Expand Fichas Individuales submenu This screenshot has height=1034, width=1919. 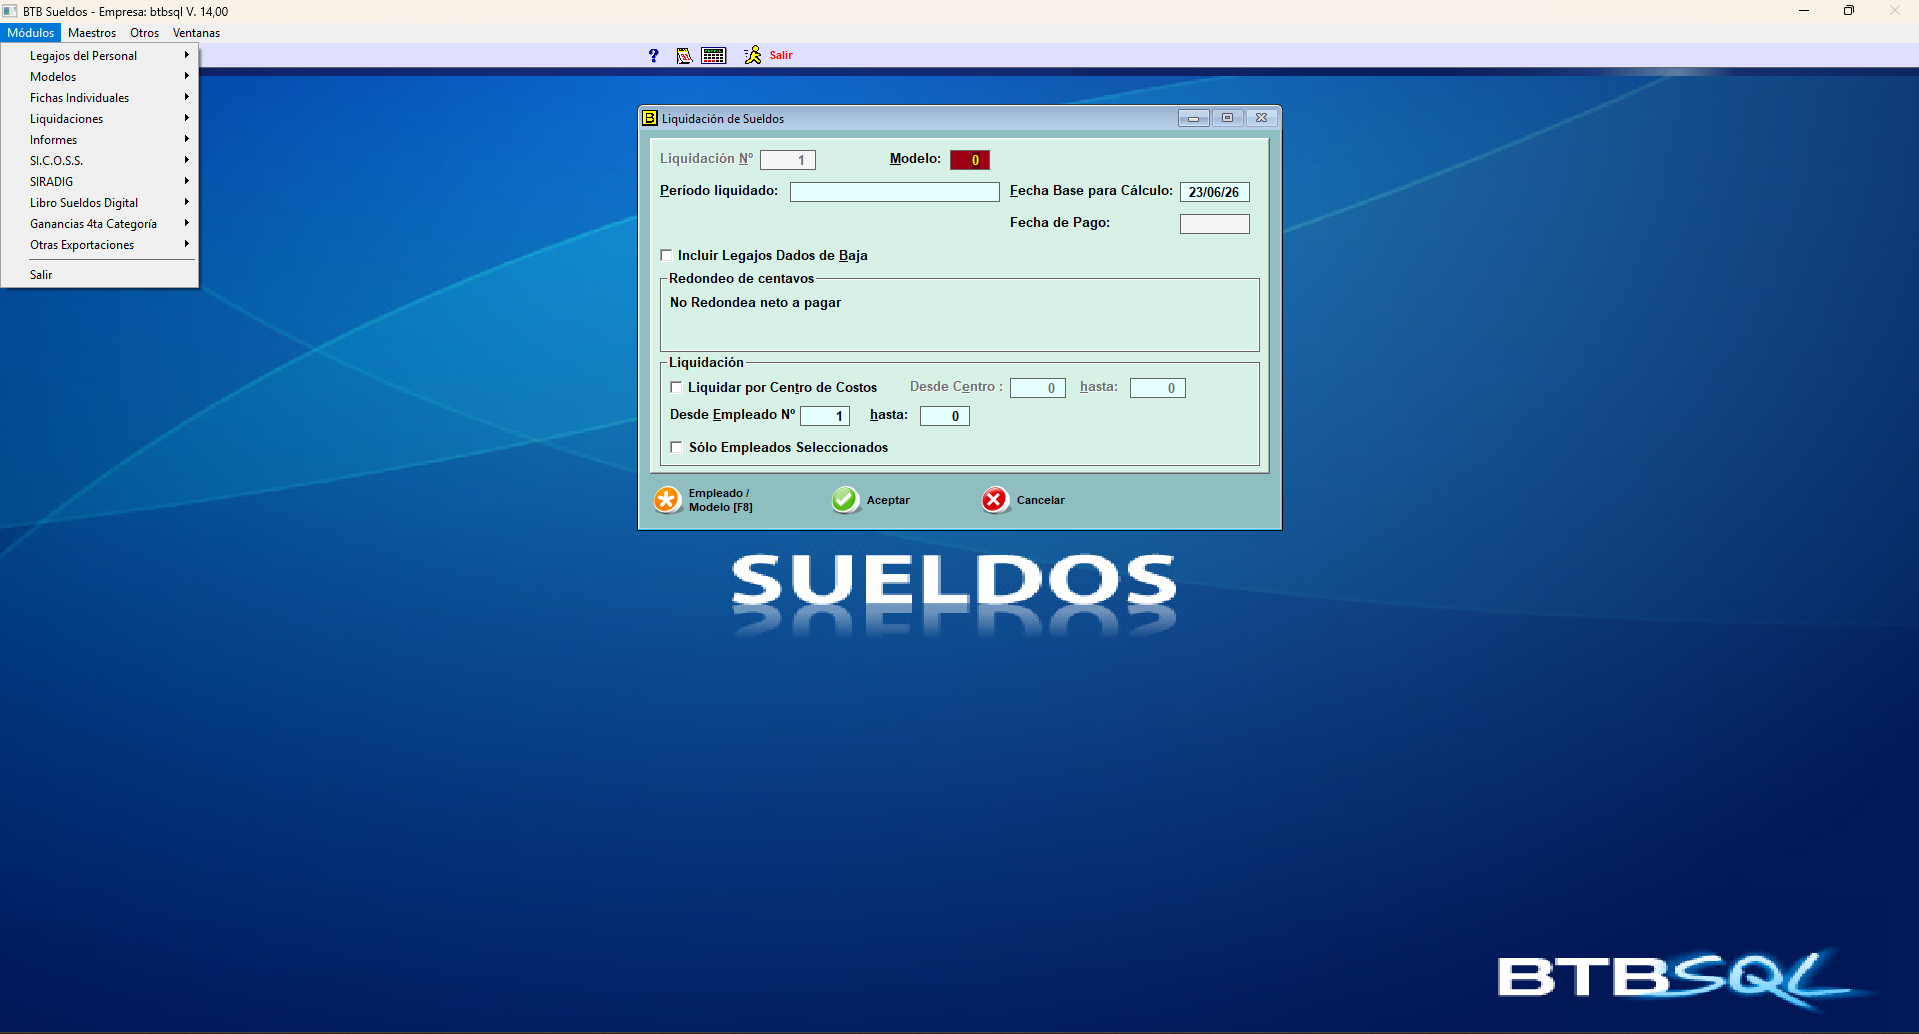click(x=99, y=98)
